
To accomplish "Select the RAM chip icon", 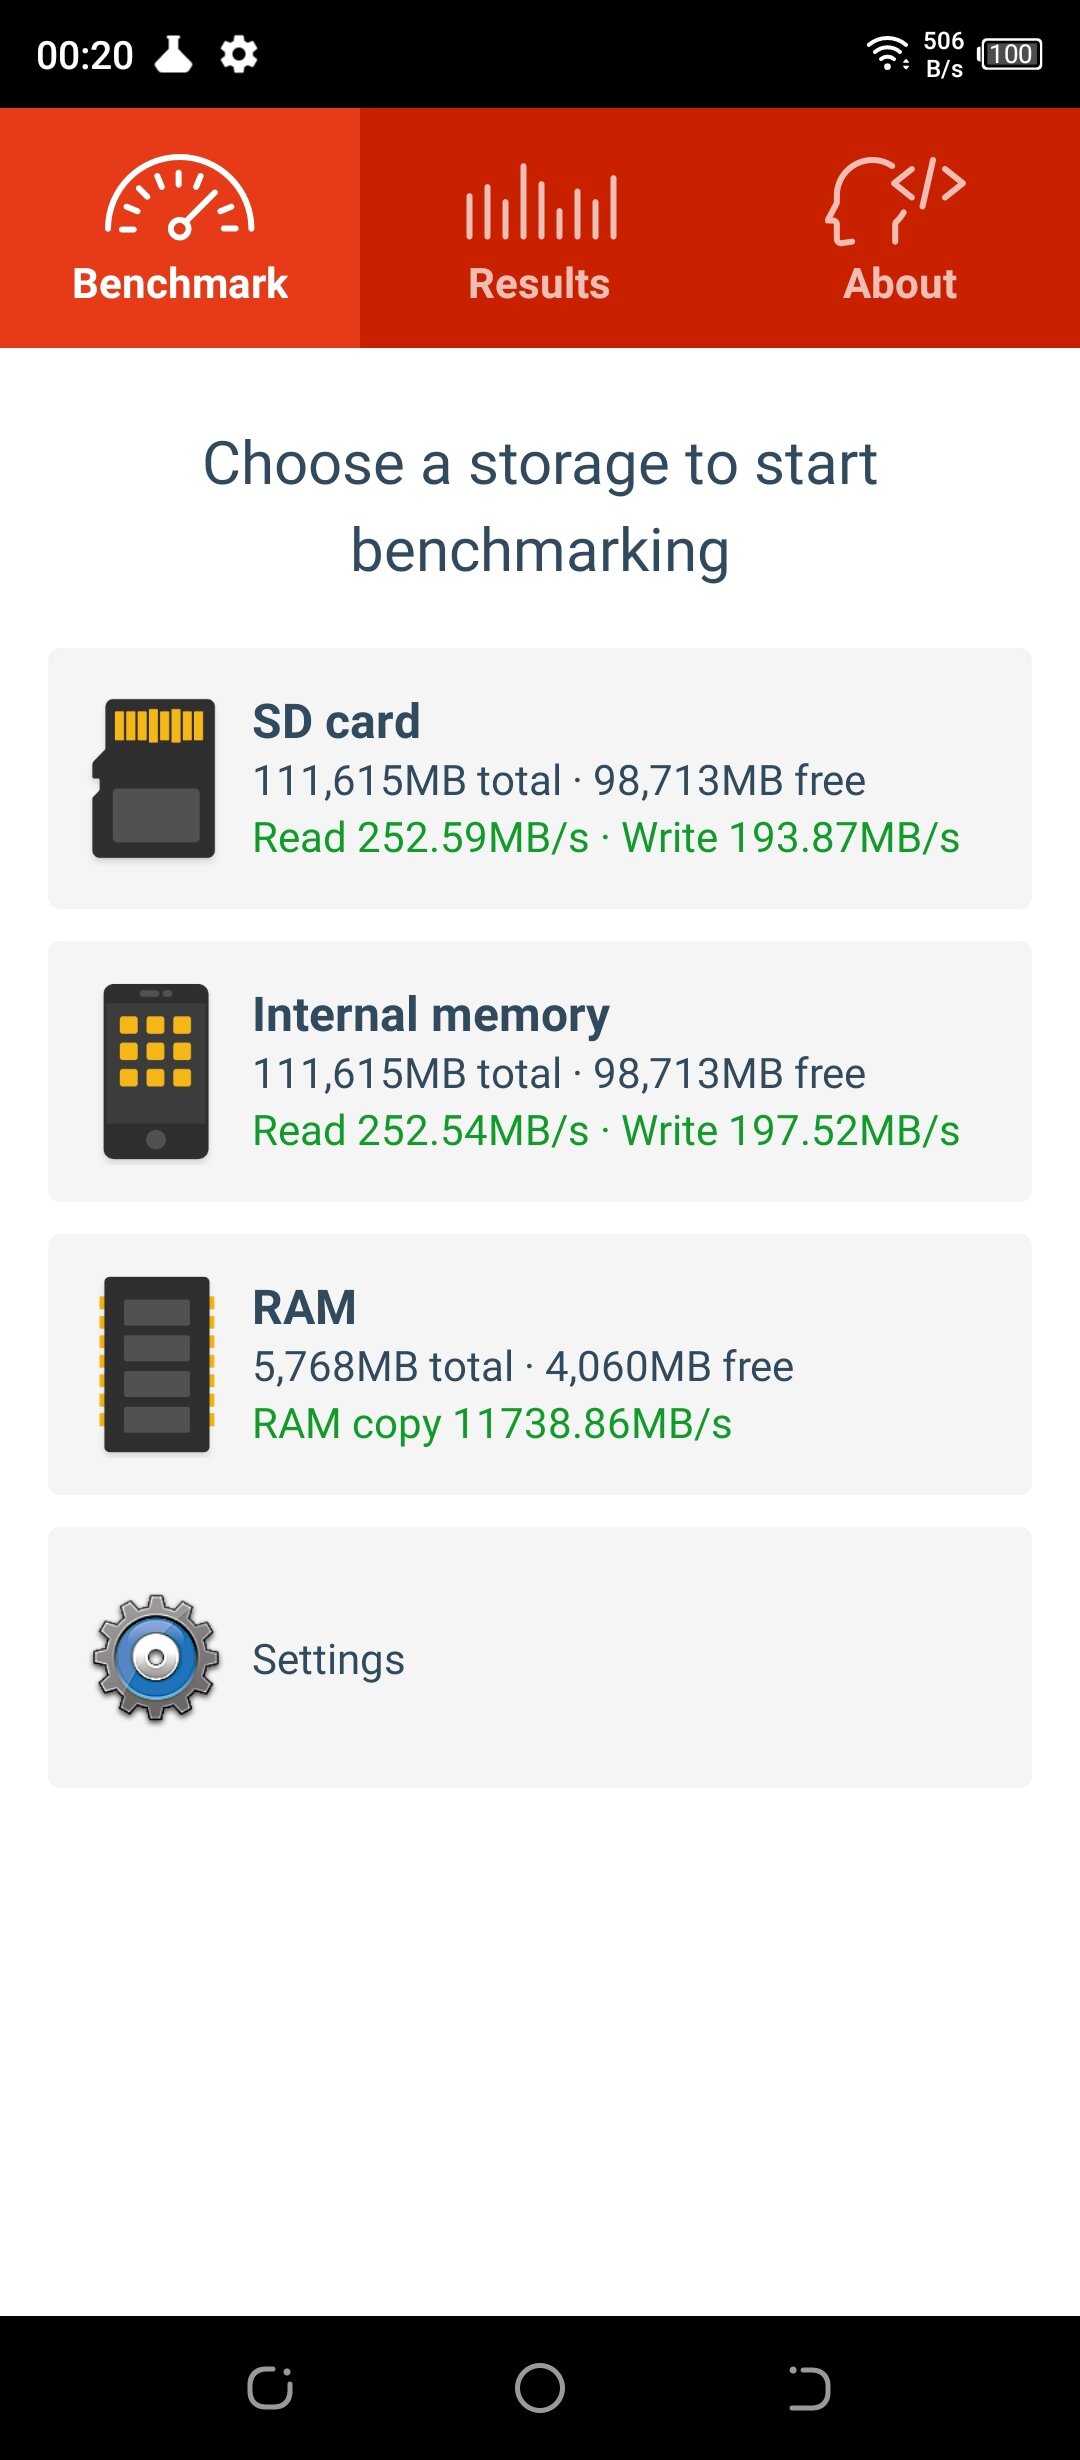I will pyautogui.click(x=156, y=1364).
